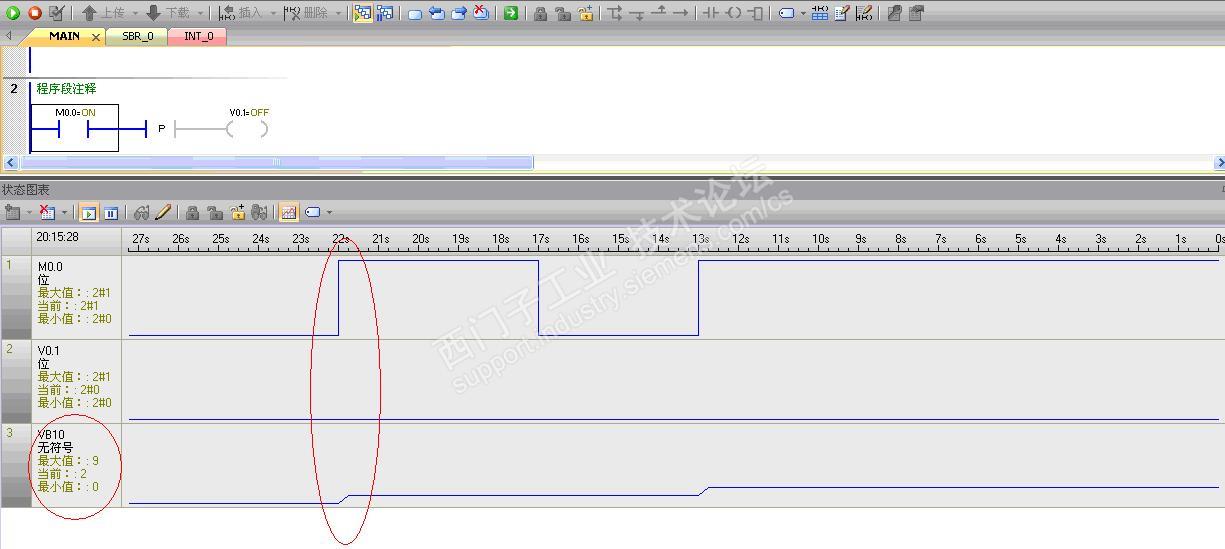
Task: Click write-all pencil icon
Action: tap(163, 212)
